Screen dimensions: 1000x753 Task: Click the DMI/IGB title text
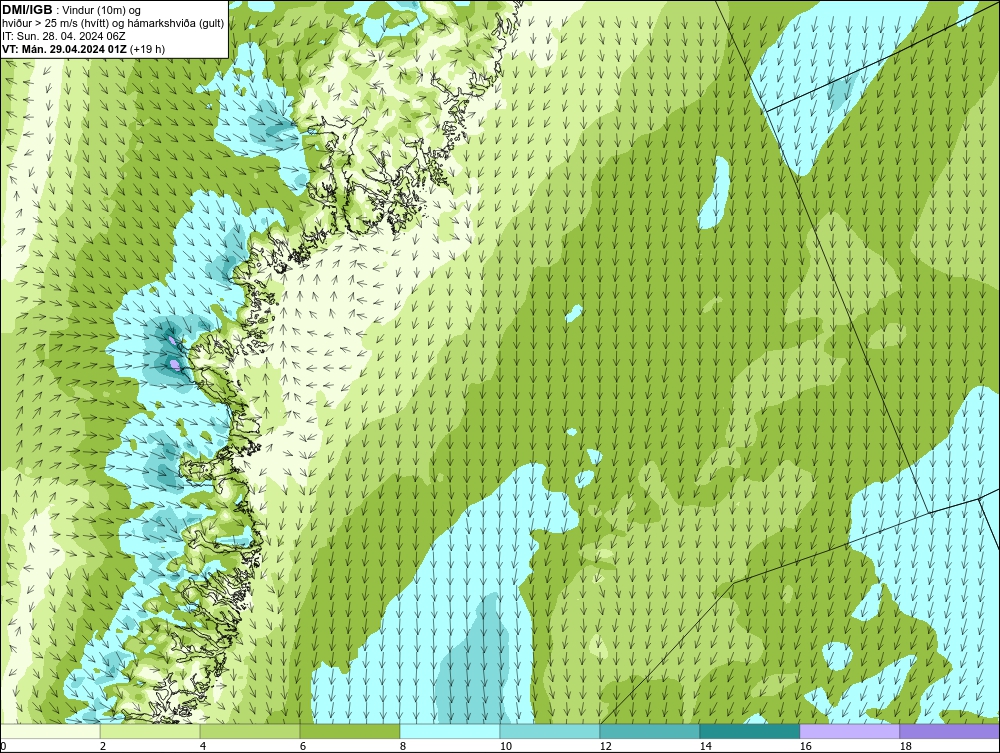click(27, 10)
